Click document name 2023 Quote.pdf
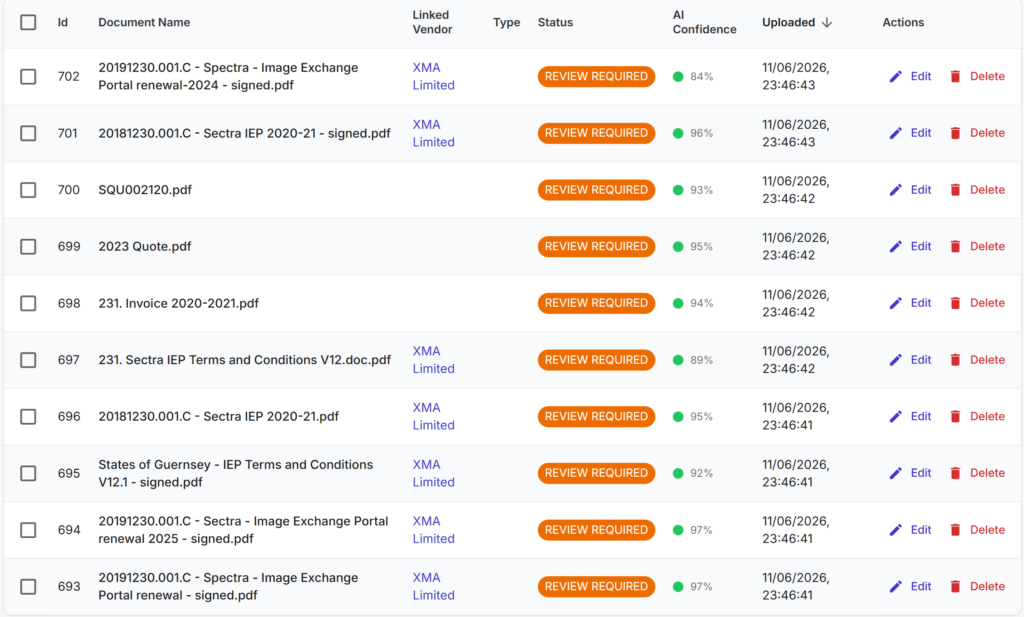This screenshot has height=617, width=1024. tap(145, 246)
